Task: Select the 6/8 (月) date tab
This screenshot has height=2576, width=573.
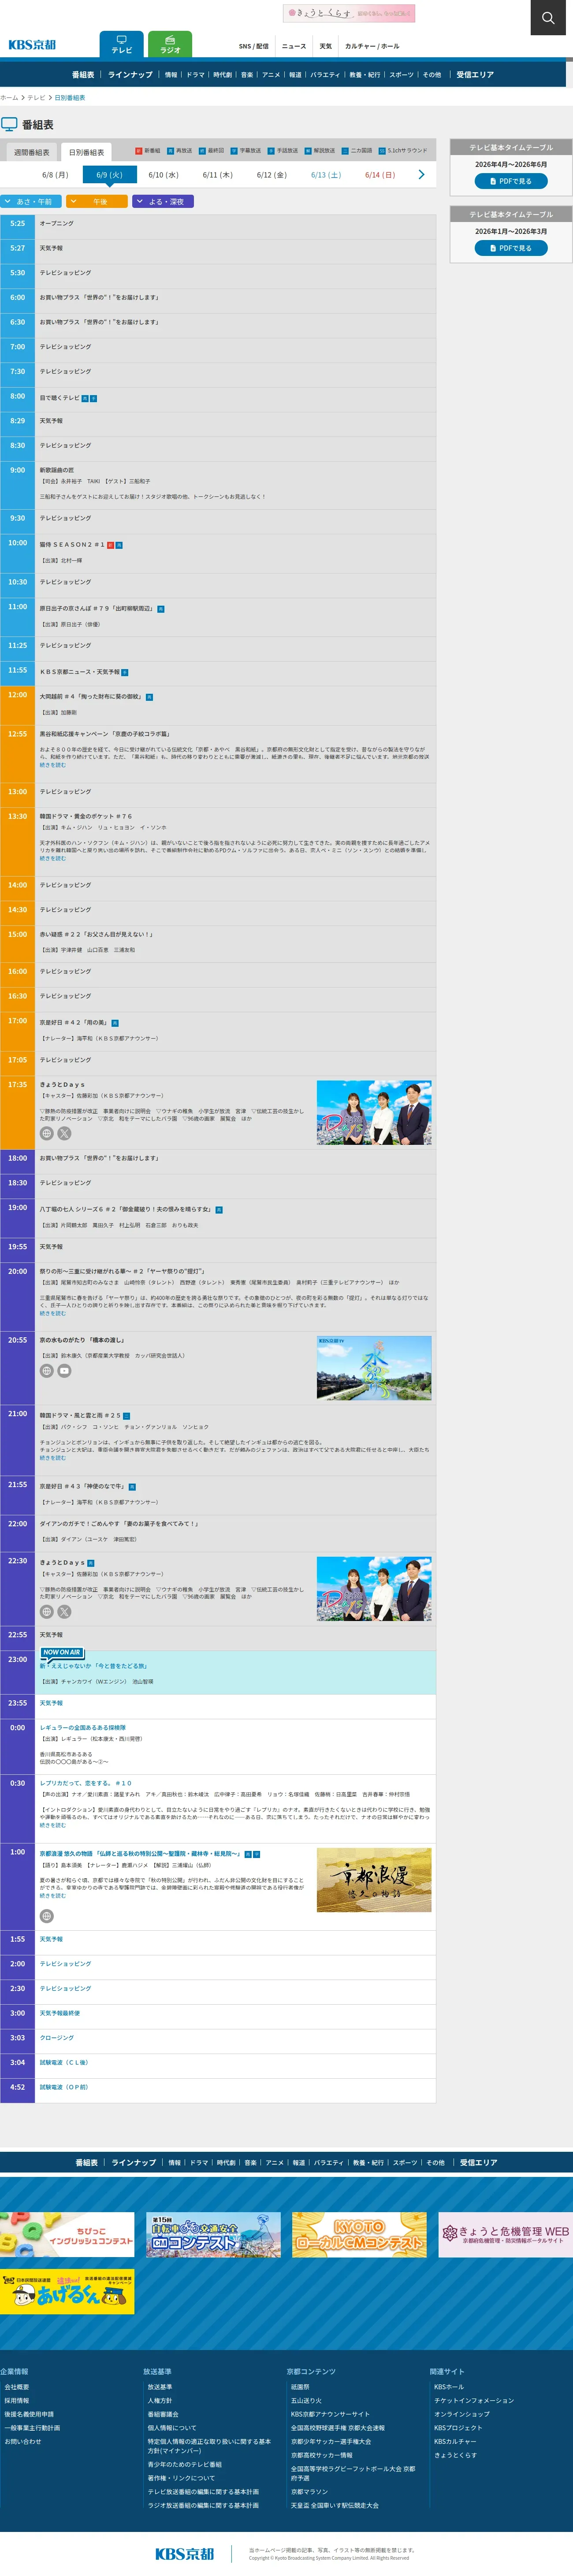Action: click(55, 175)
